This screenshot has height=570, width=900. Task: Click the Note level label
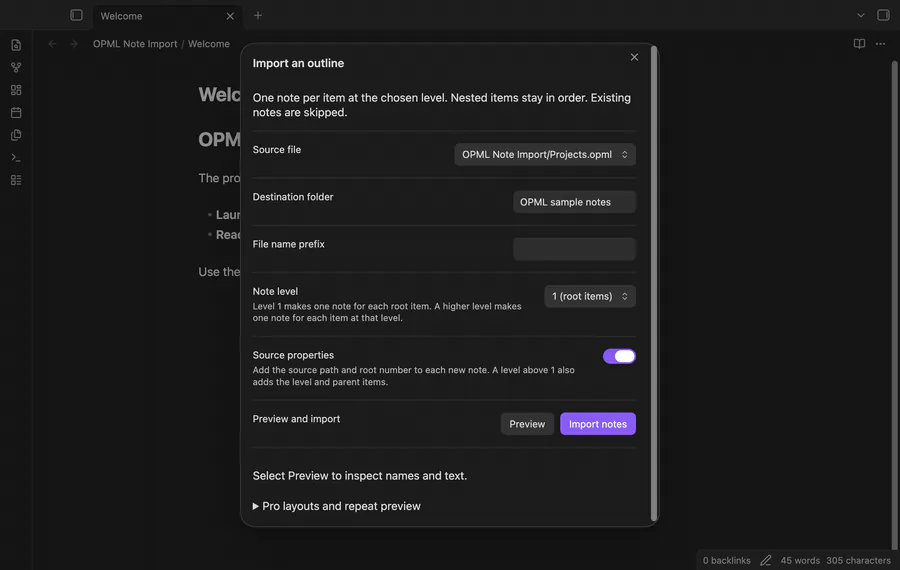275,291
